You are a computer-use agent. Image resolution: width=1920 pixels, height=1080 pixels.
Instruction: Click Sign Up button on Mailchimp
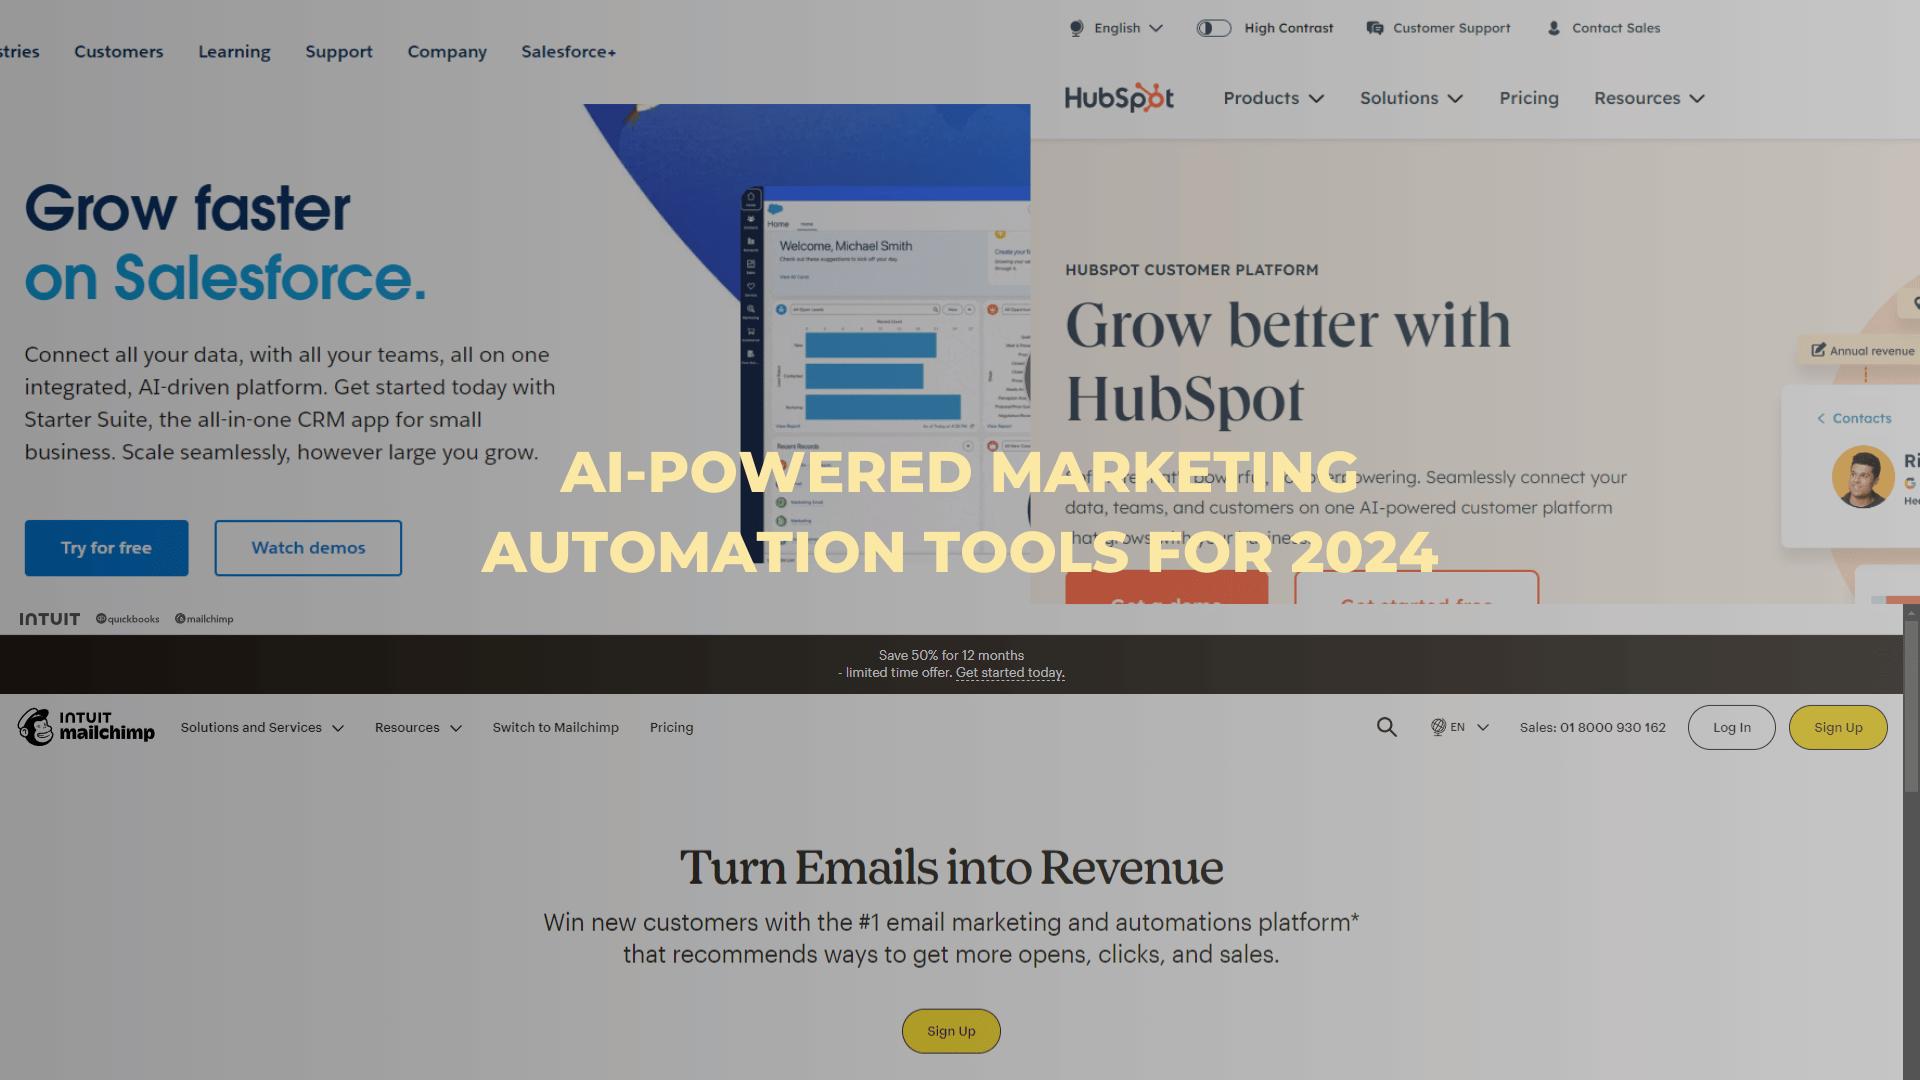click(1838, 727)
